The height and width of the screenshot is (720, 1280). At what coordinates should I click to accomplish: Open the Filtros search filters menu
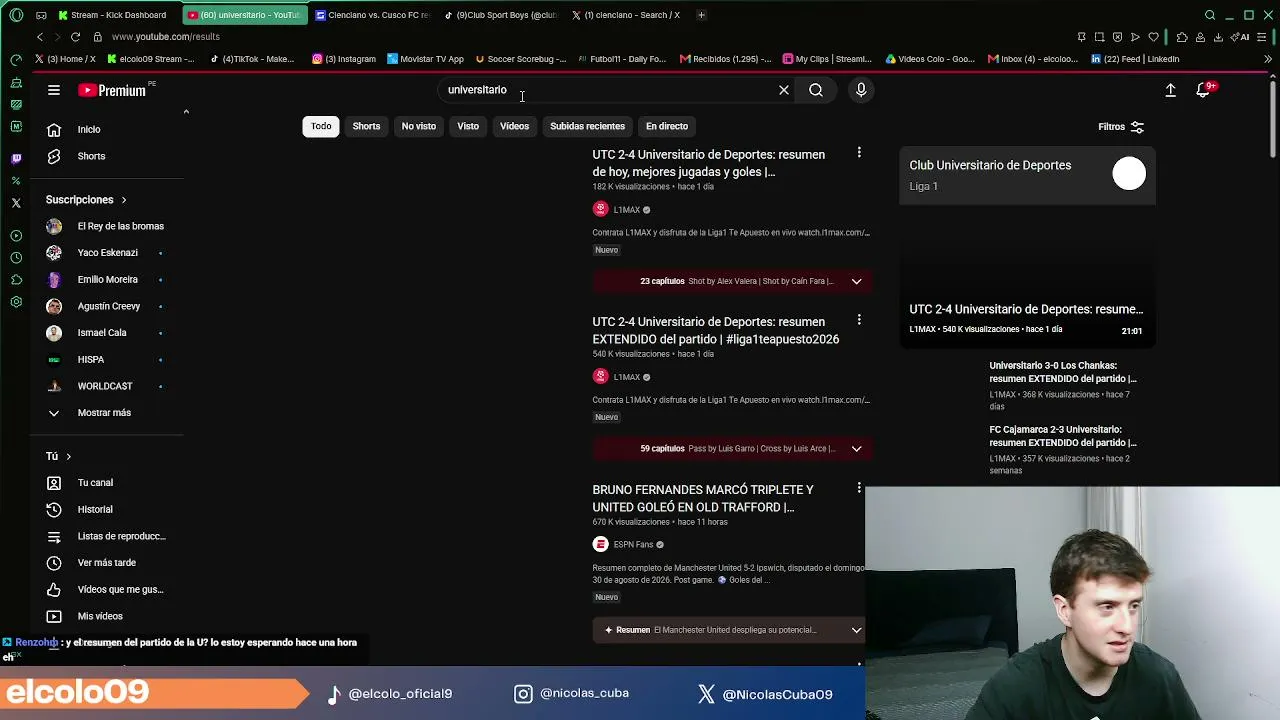tap(1121, 127)
